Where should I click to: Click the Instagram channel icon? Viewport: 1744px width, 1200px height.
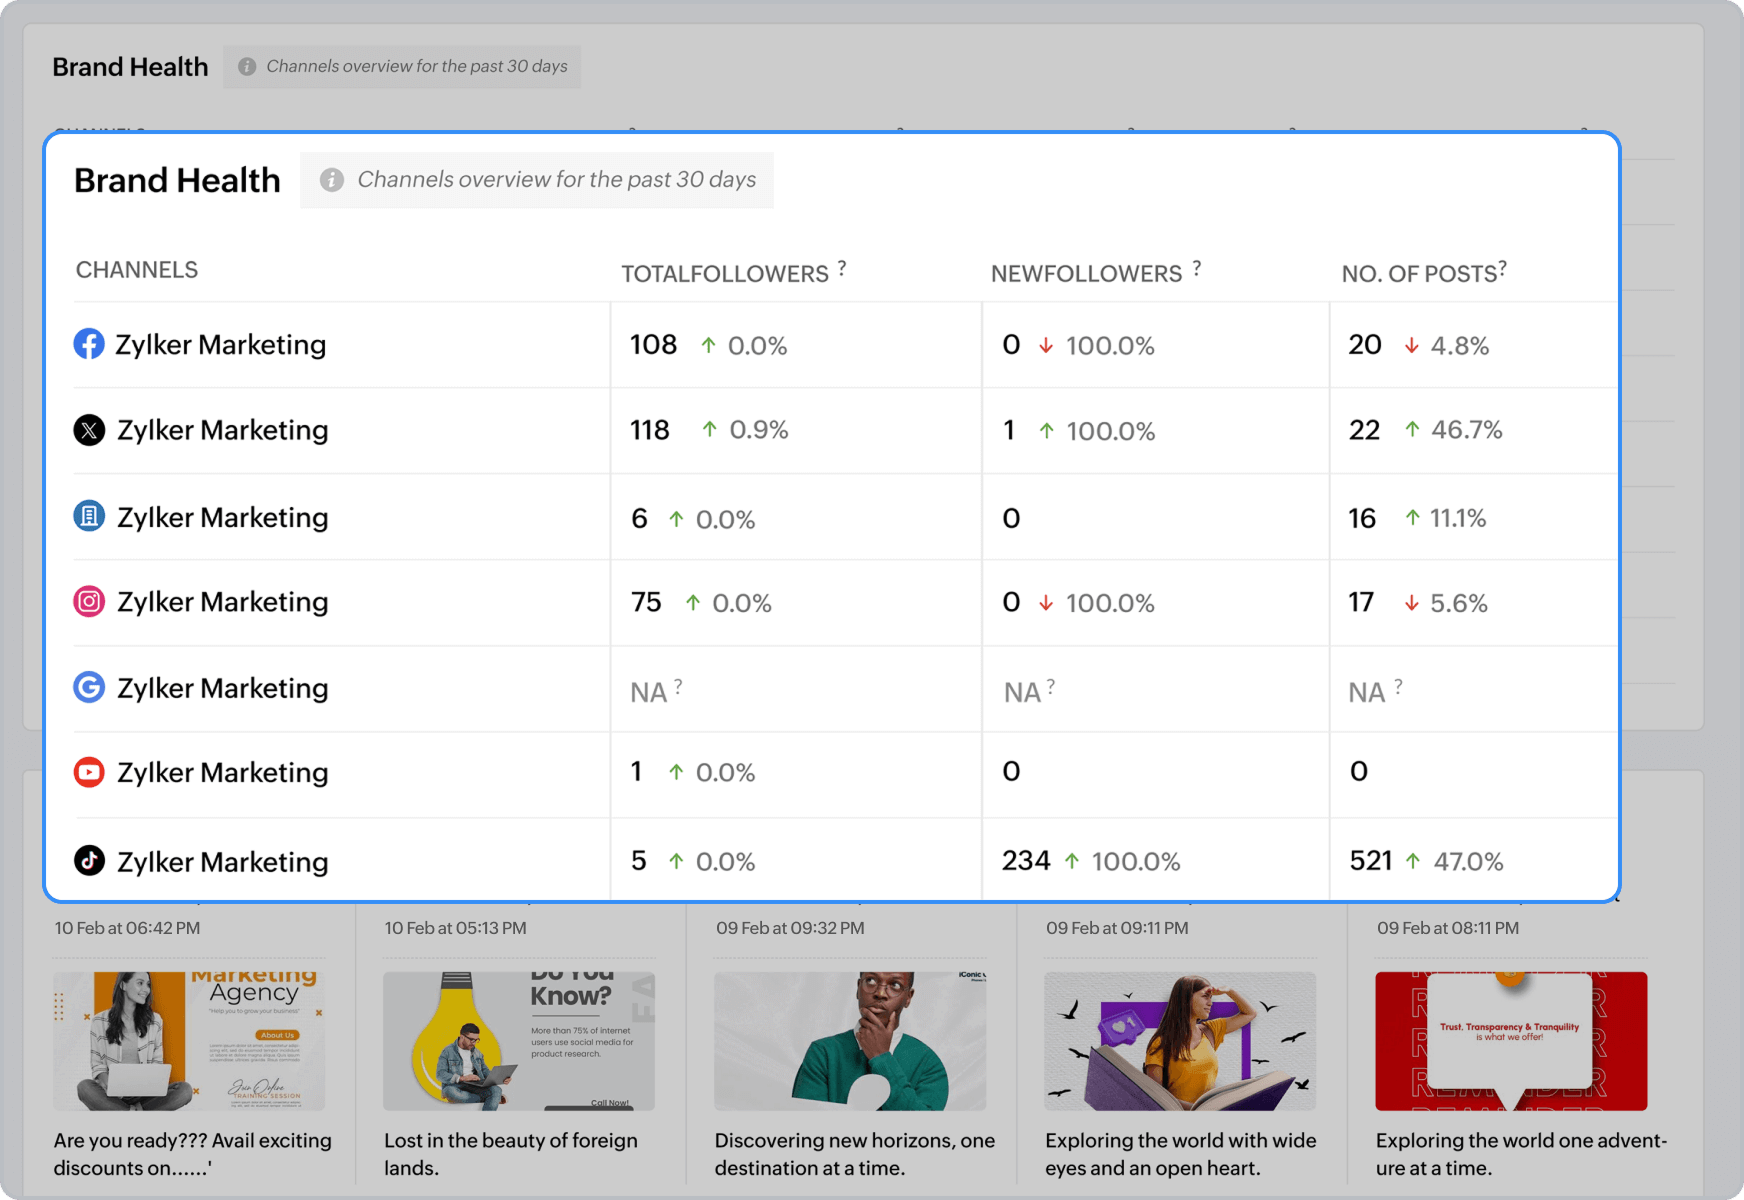(x=89, y=602)
